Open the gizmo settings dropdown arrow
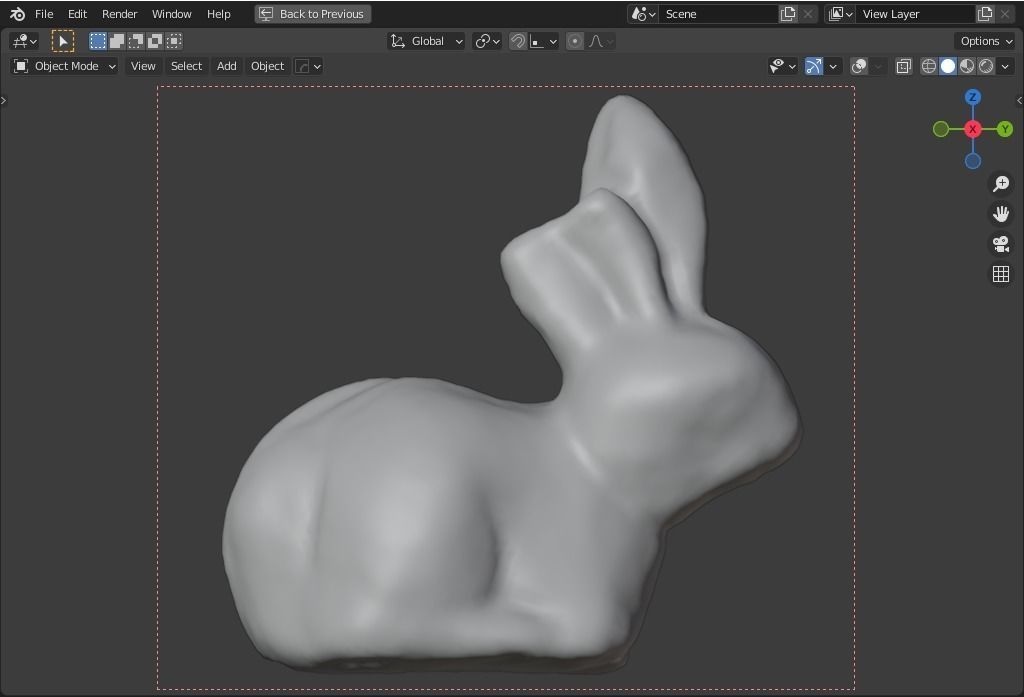The width and height of the screenshot is (1024, 697). click(x=833, y=66)
